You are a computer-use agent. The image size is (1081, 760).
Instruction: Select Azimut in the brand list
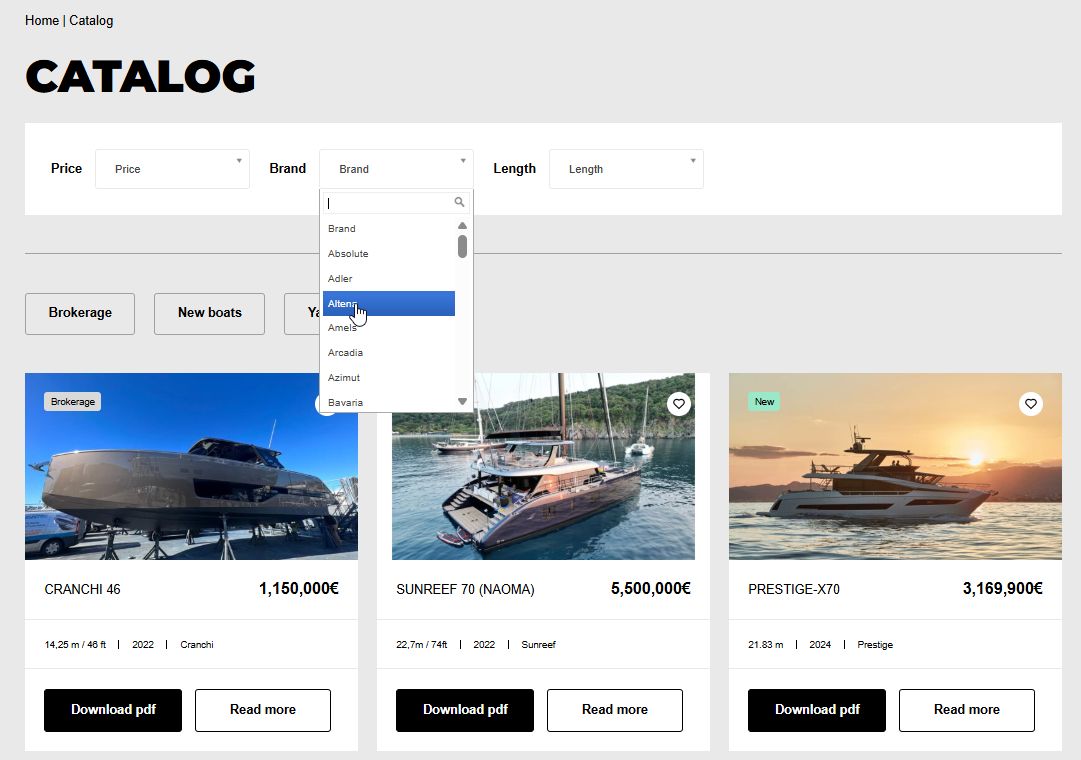pyautogui.click(x=344, y=378)
